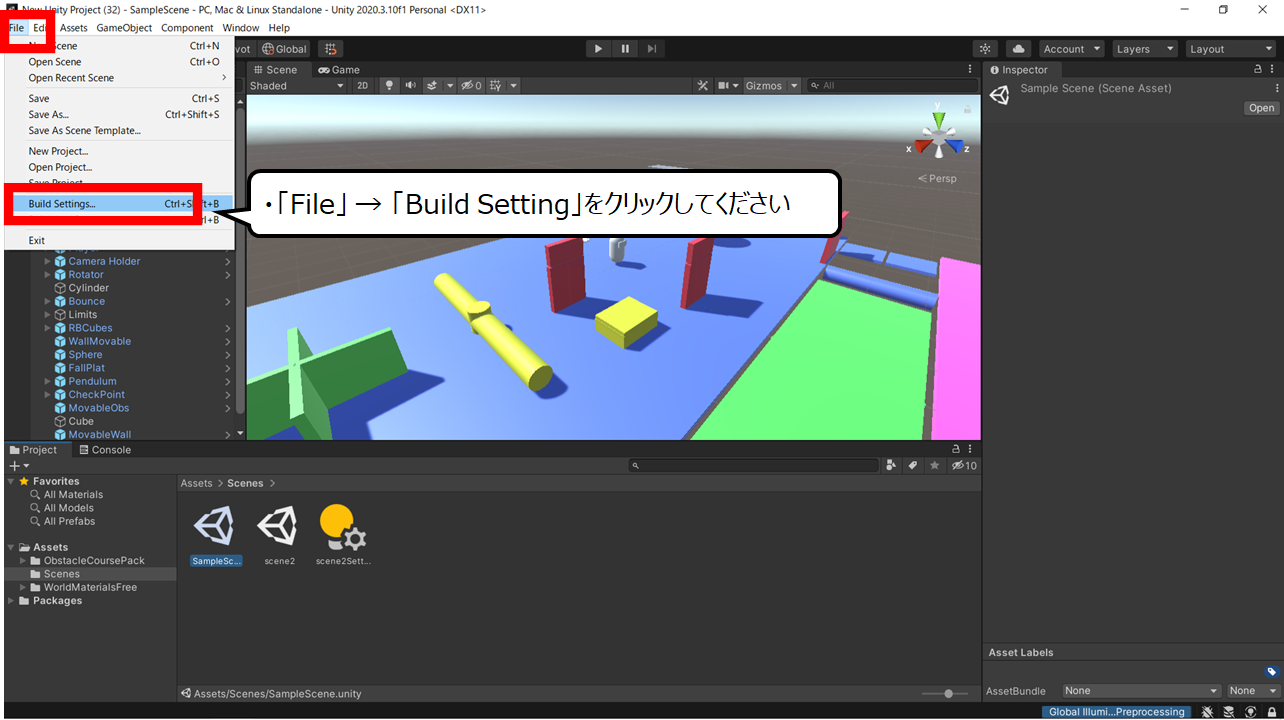Toggle scene effects layers icon

[x=433, y=86]
